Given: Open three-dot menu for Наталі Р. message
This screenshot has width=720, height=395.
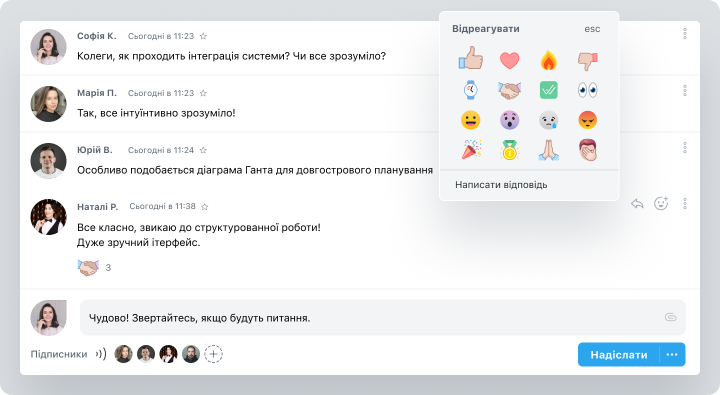Looking at the screenshot, I should (685, 203).
